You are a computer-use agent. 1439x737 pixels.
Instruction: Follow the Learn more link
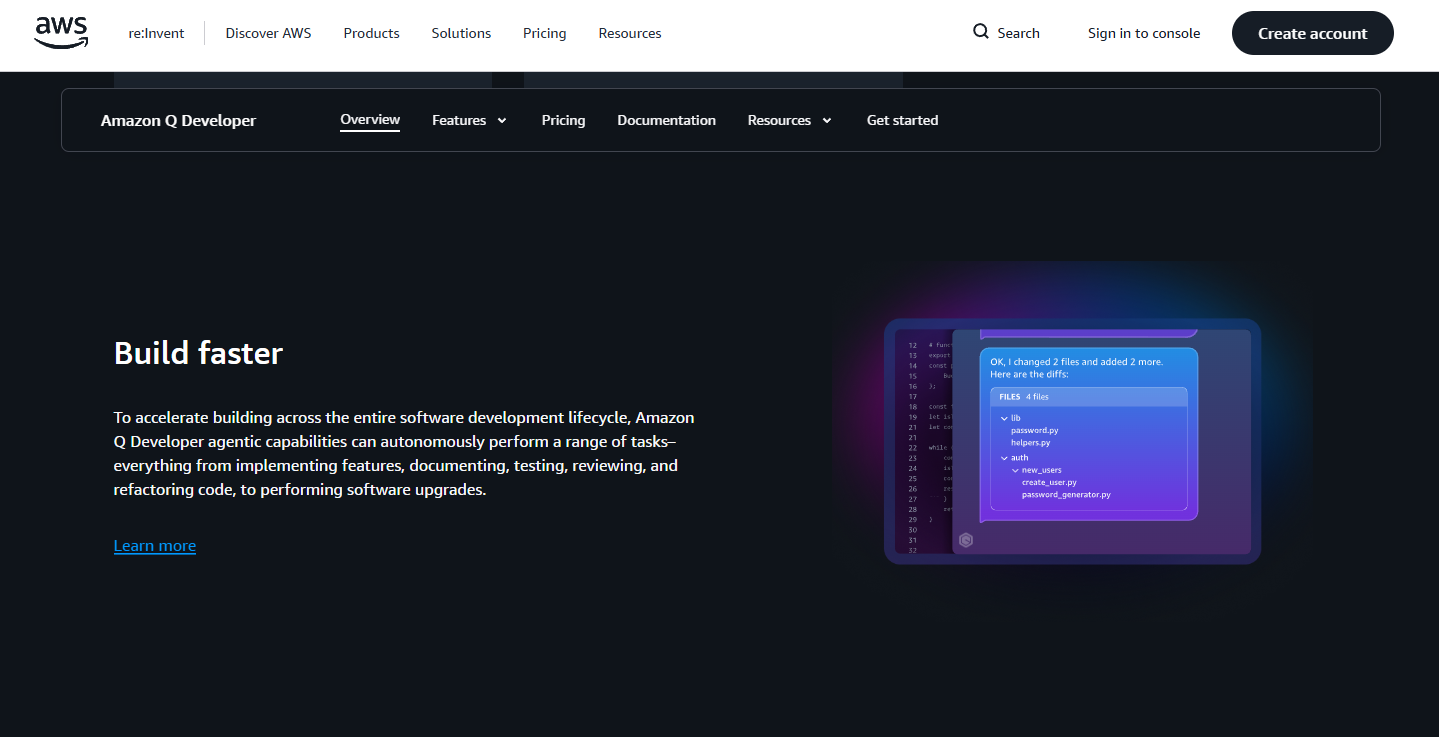[x=155, y=545]
